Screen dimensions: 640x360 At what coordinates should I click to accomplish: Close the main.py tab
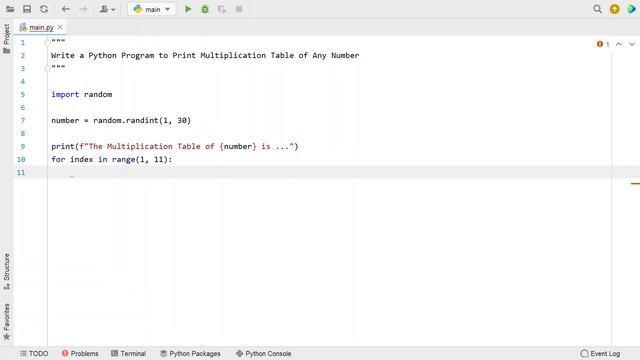[60, 27]
